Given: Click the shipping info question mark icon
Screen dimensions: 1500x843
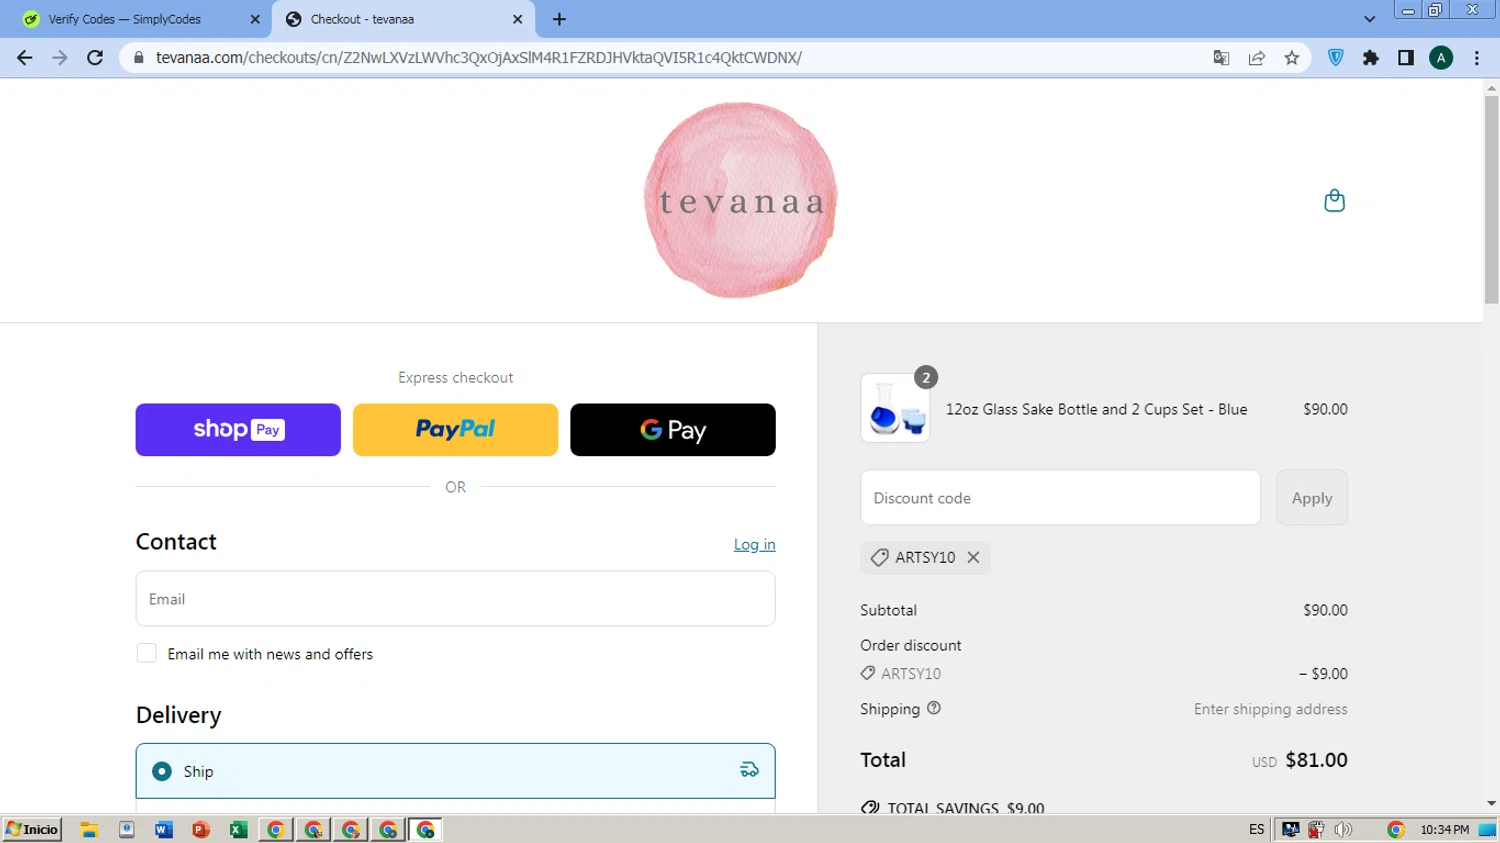Looking at the screenshot, I should click(934, 708).
